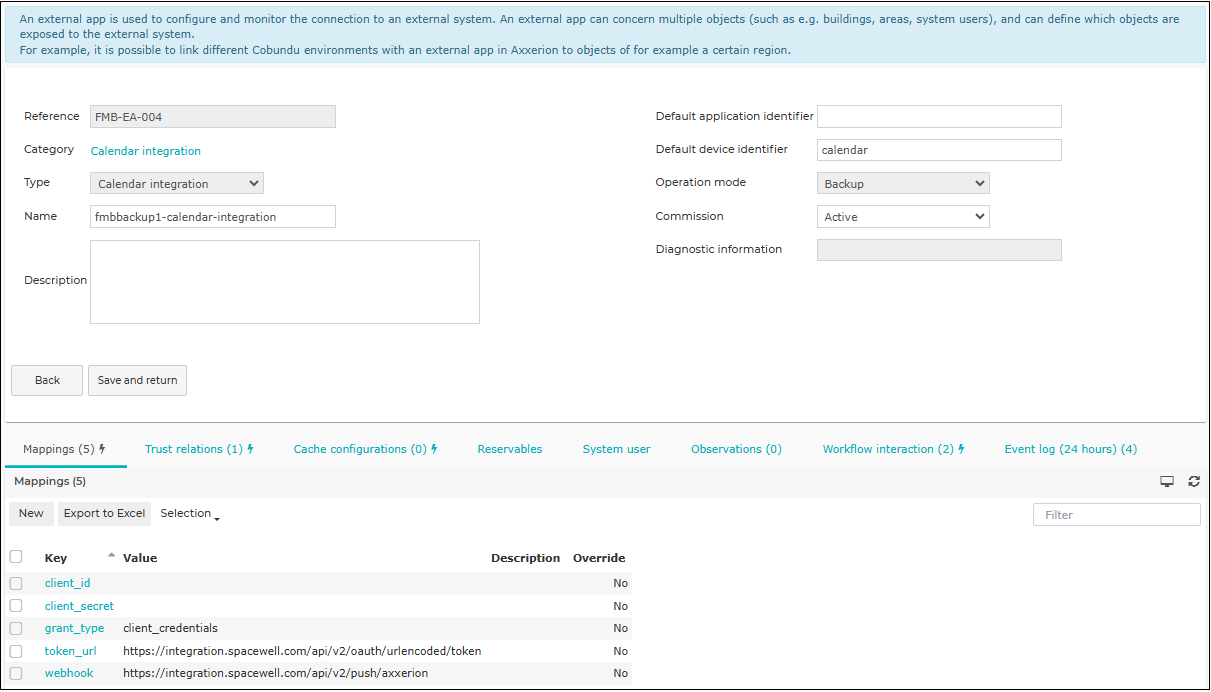Image resolution: width=1211 pixels, height=692 pixels.
Task: Click the Default device identifier field
Action: [939, 150]
